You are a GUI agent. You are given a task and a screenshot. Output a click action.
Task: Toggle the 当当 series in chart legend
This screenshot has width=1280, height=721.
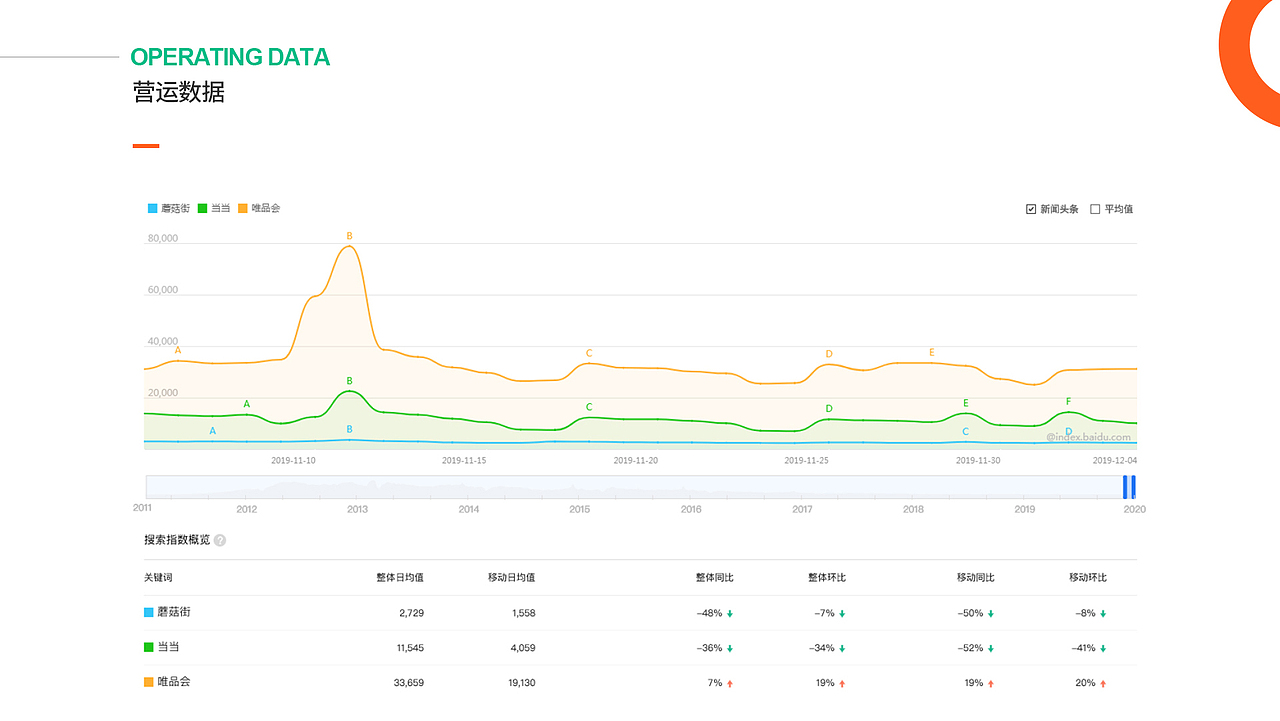[214, 208]
